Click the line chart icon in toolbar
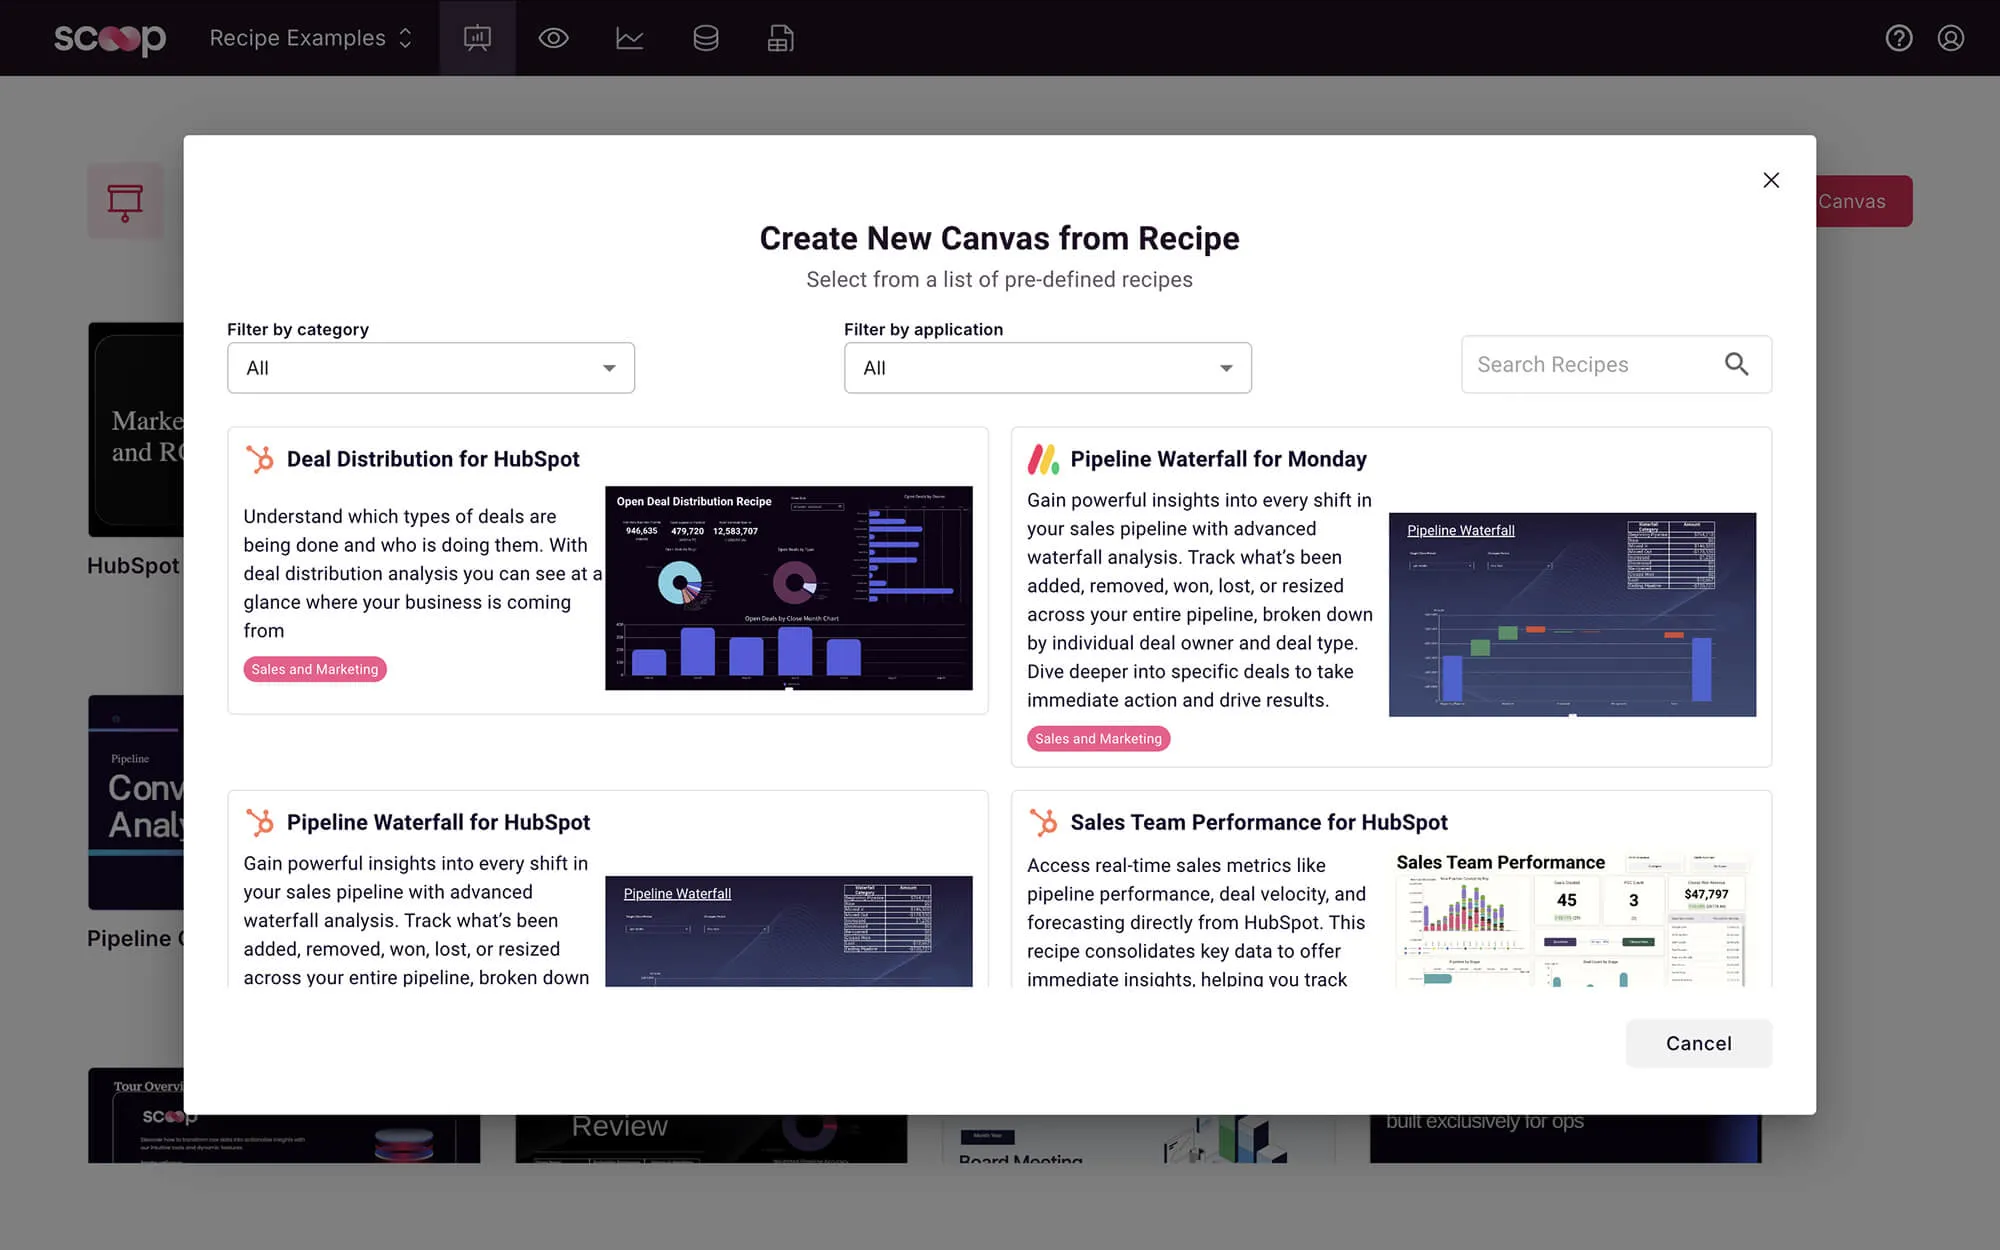The height and width of the screenshot is (1250, 2000). 629,38
